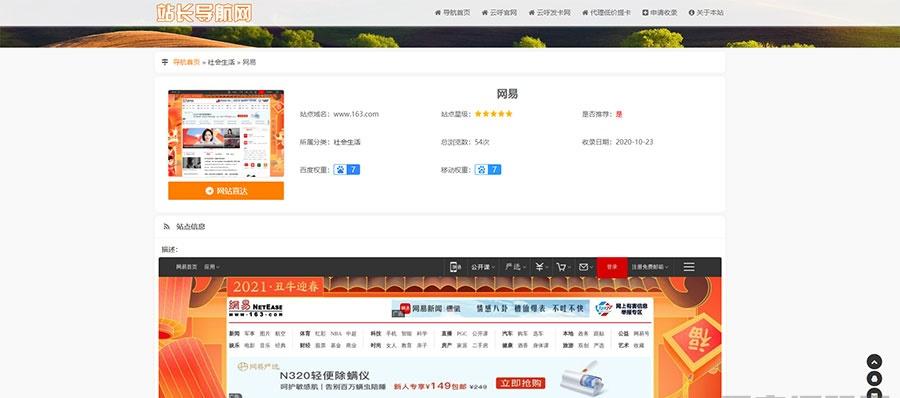Viewport: 900px width, 398px height.
Task: Open the hamburger menu in NetEase bar
Action: [689, 267]
